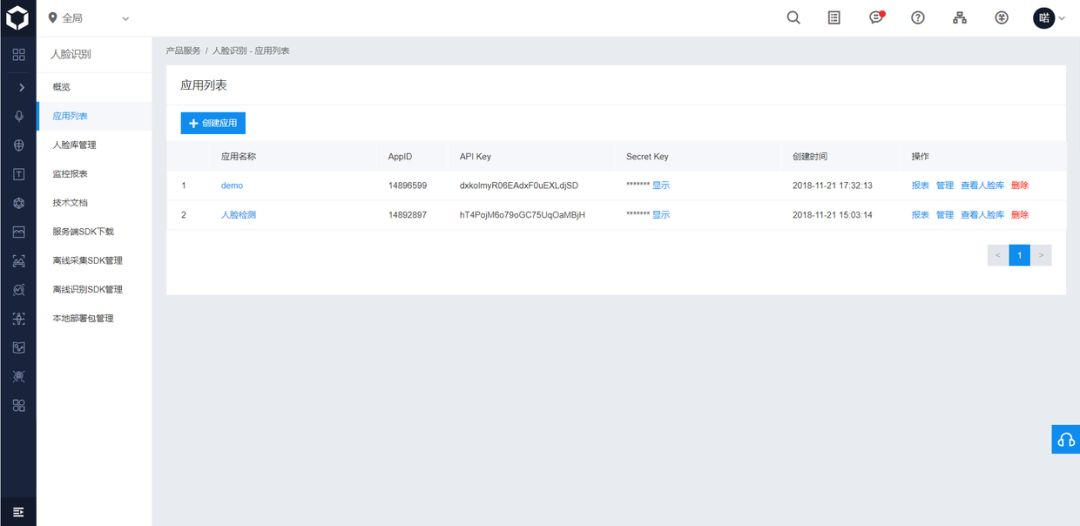Open help with the question mark icon
This screenshot has height=526, width=1080.
tap(917, 18)
